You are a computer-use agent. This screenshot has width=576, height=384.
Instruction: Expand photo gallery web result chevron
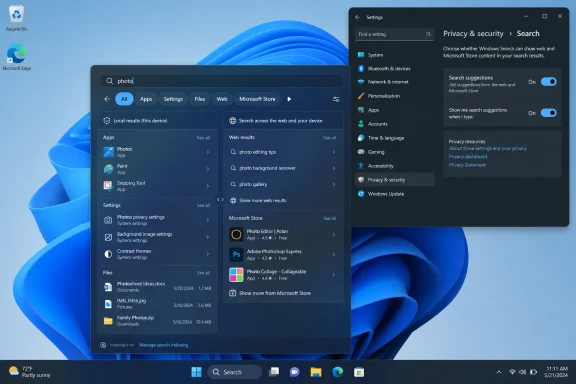pyautogui.click(x=334, y=184)
